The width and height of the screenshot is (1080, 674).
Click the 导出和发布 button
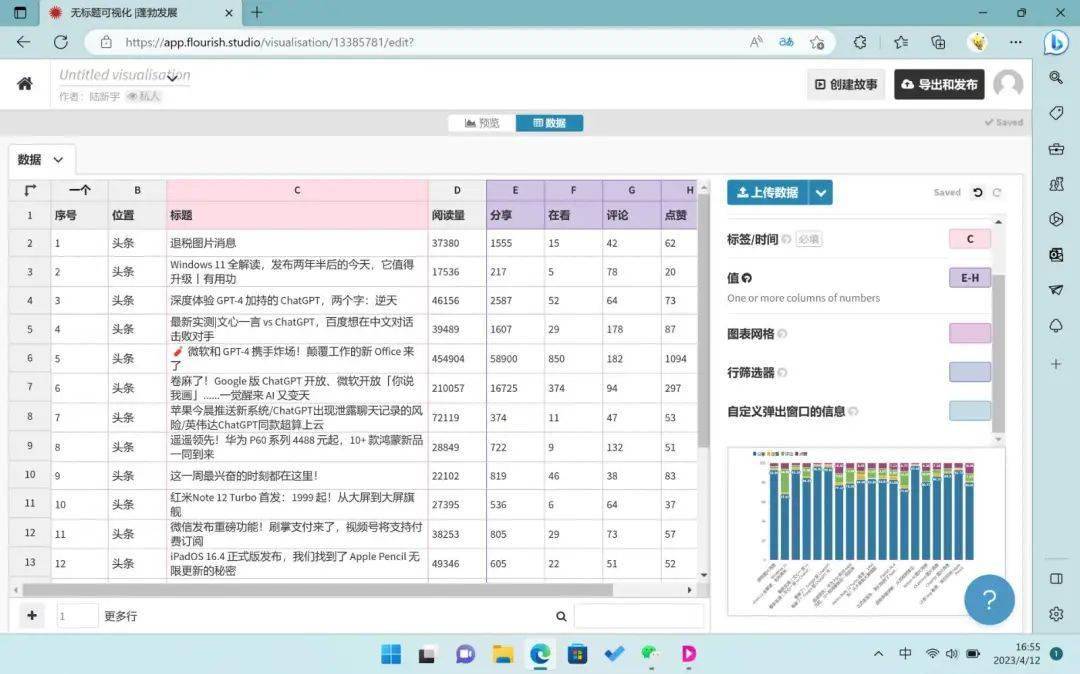[939, 84]
